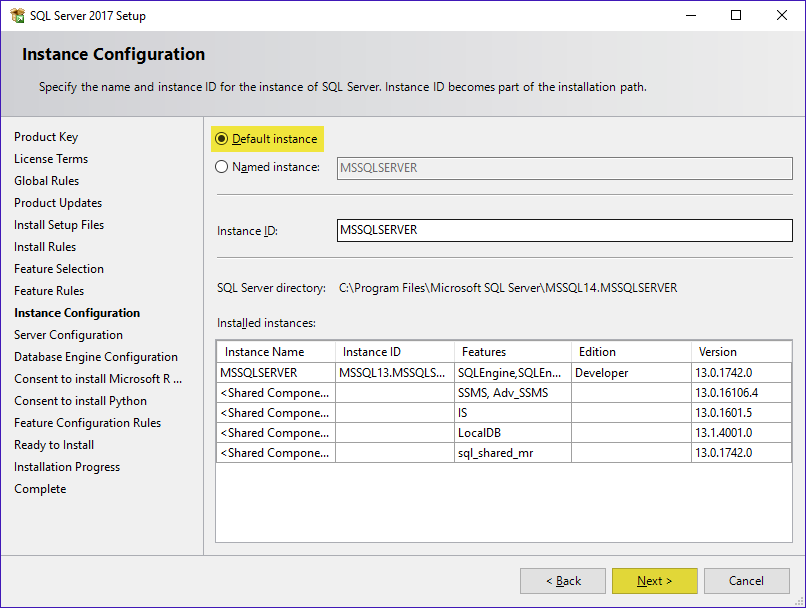The width and height of the screenshot is (806, 608).
Task: Click version 13.0.1601.5 cell
Action: point(741,413)
